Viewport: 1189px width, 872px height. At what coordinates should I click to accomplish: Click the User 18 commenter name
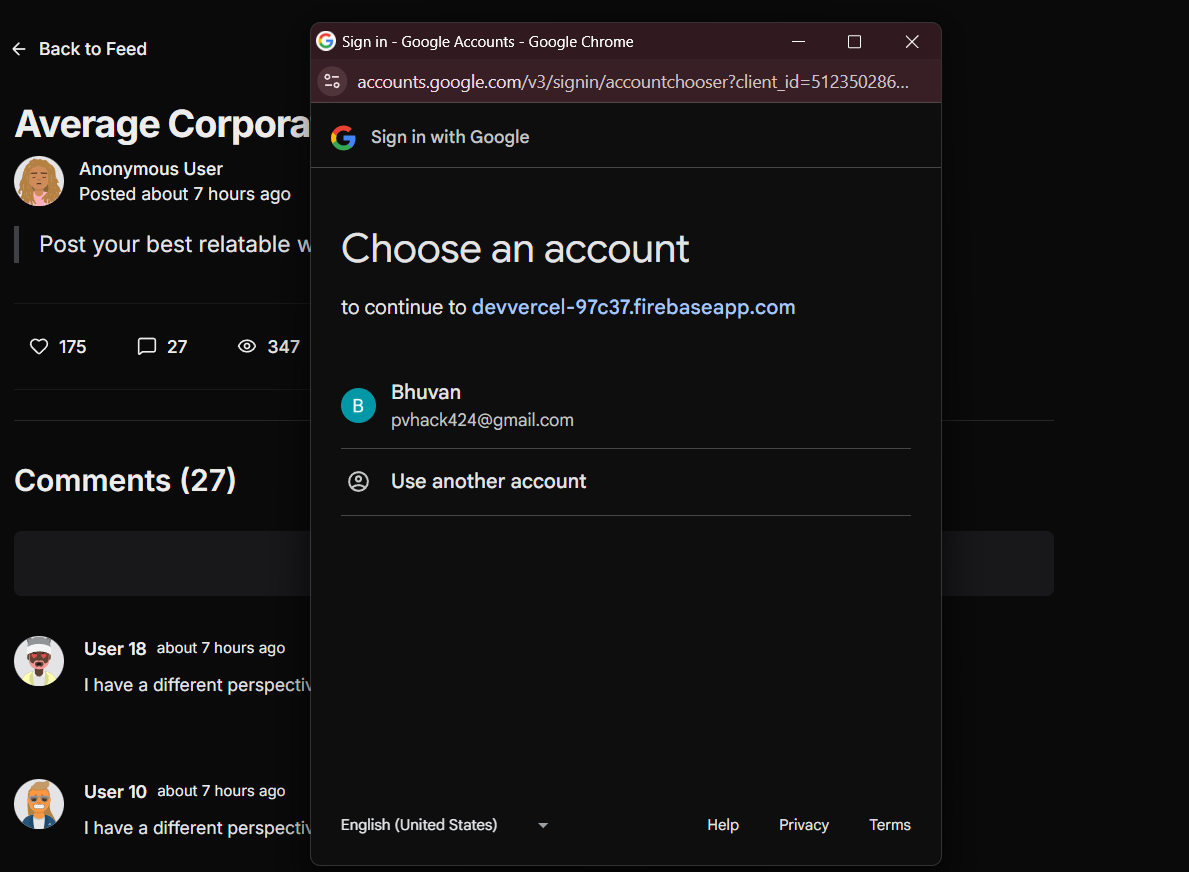pyautogui.click(x=115, y=649)
